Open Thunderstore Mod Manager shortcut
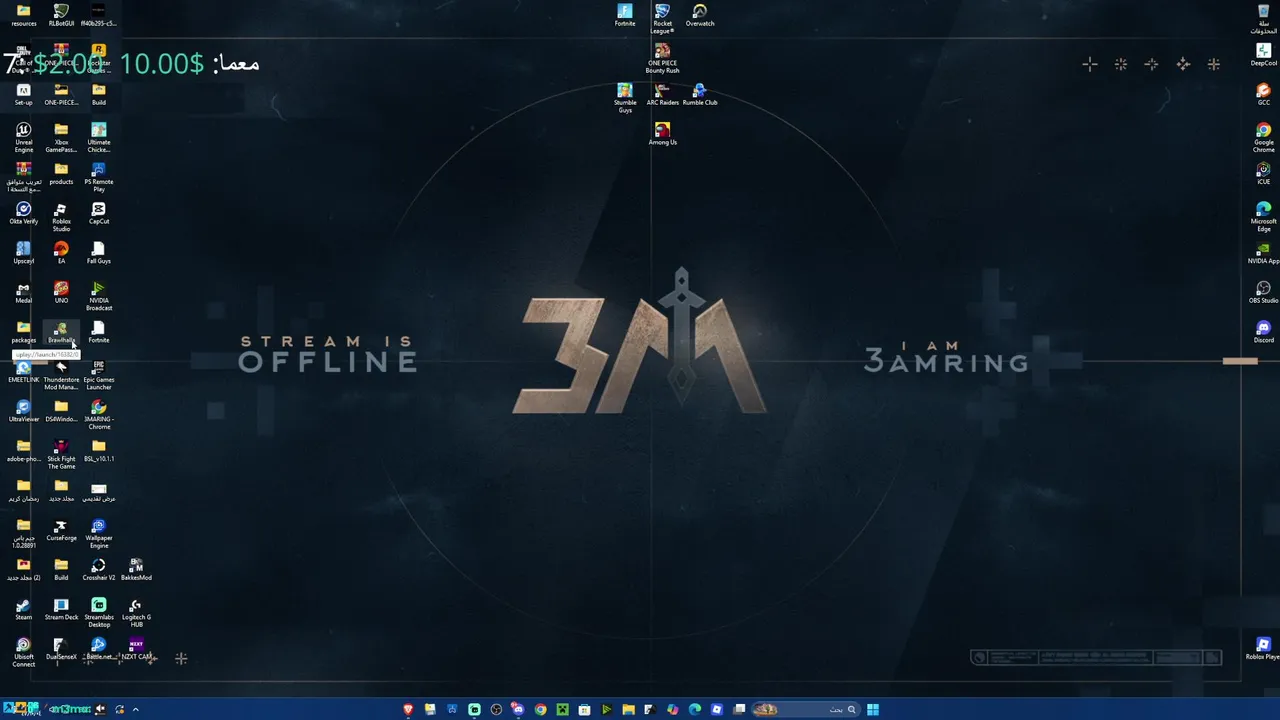This screenshot has height=720, width=1280. (61, 375)
